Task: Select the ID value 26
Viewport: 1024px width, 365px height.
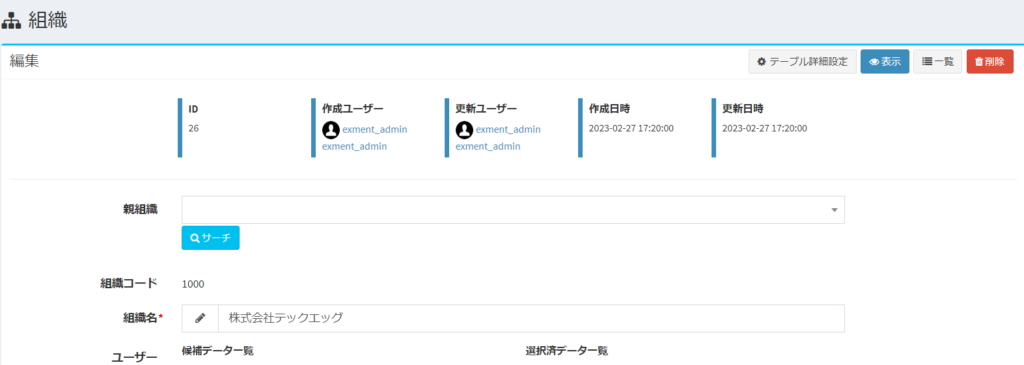Action: [x=193, y=129]
